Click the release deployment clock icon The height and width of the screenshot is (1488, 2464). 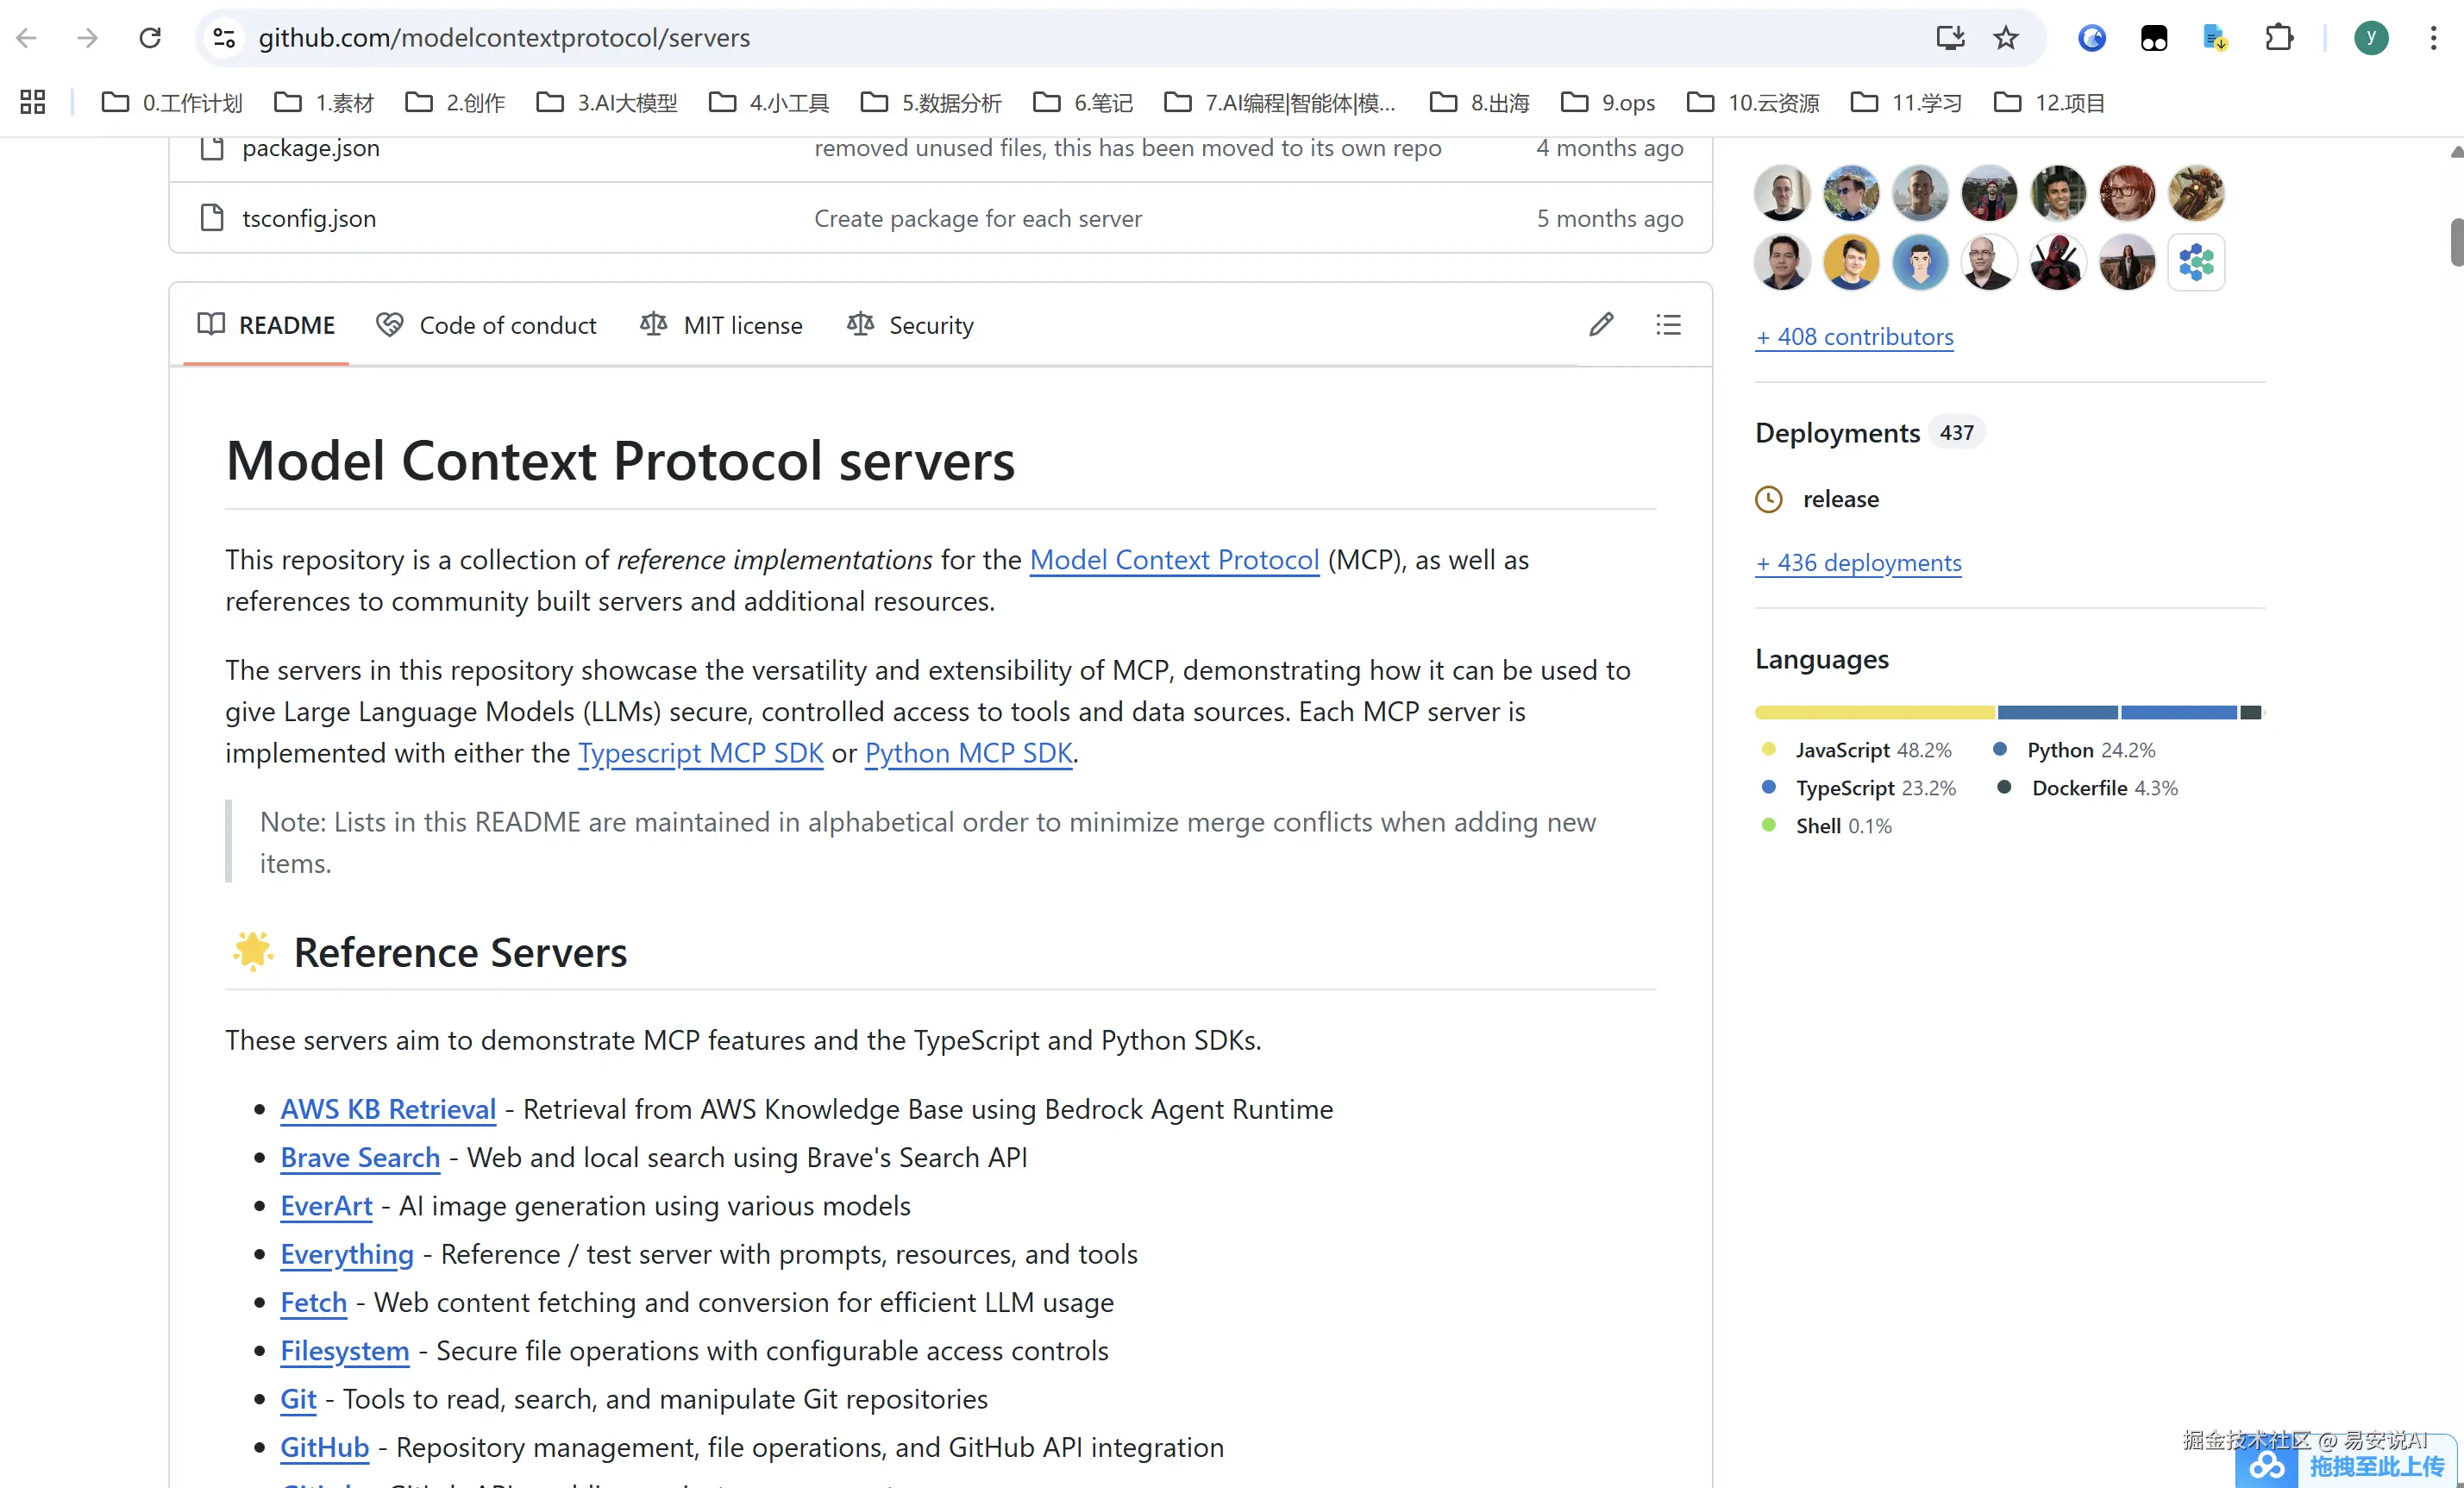point(1769,499)
